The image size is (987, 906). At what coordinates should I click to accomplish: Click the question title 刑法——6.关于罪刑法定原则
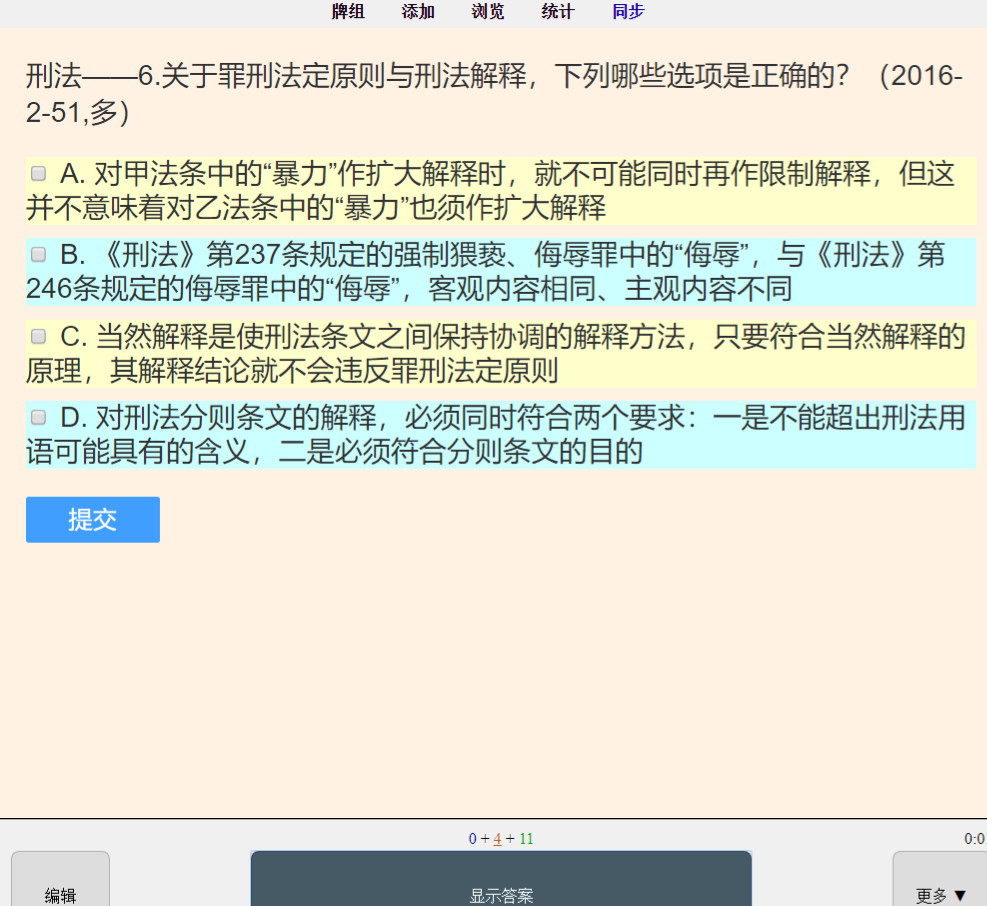click(494, 94)
